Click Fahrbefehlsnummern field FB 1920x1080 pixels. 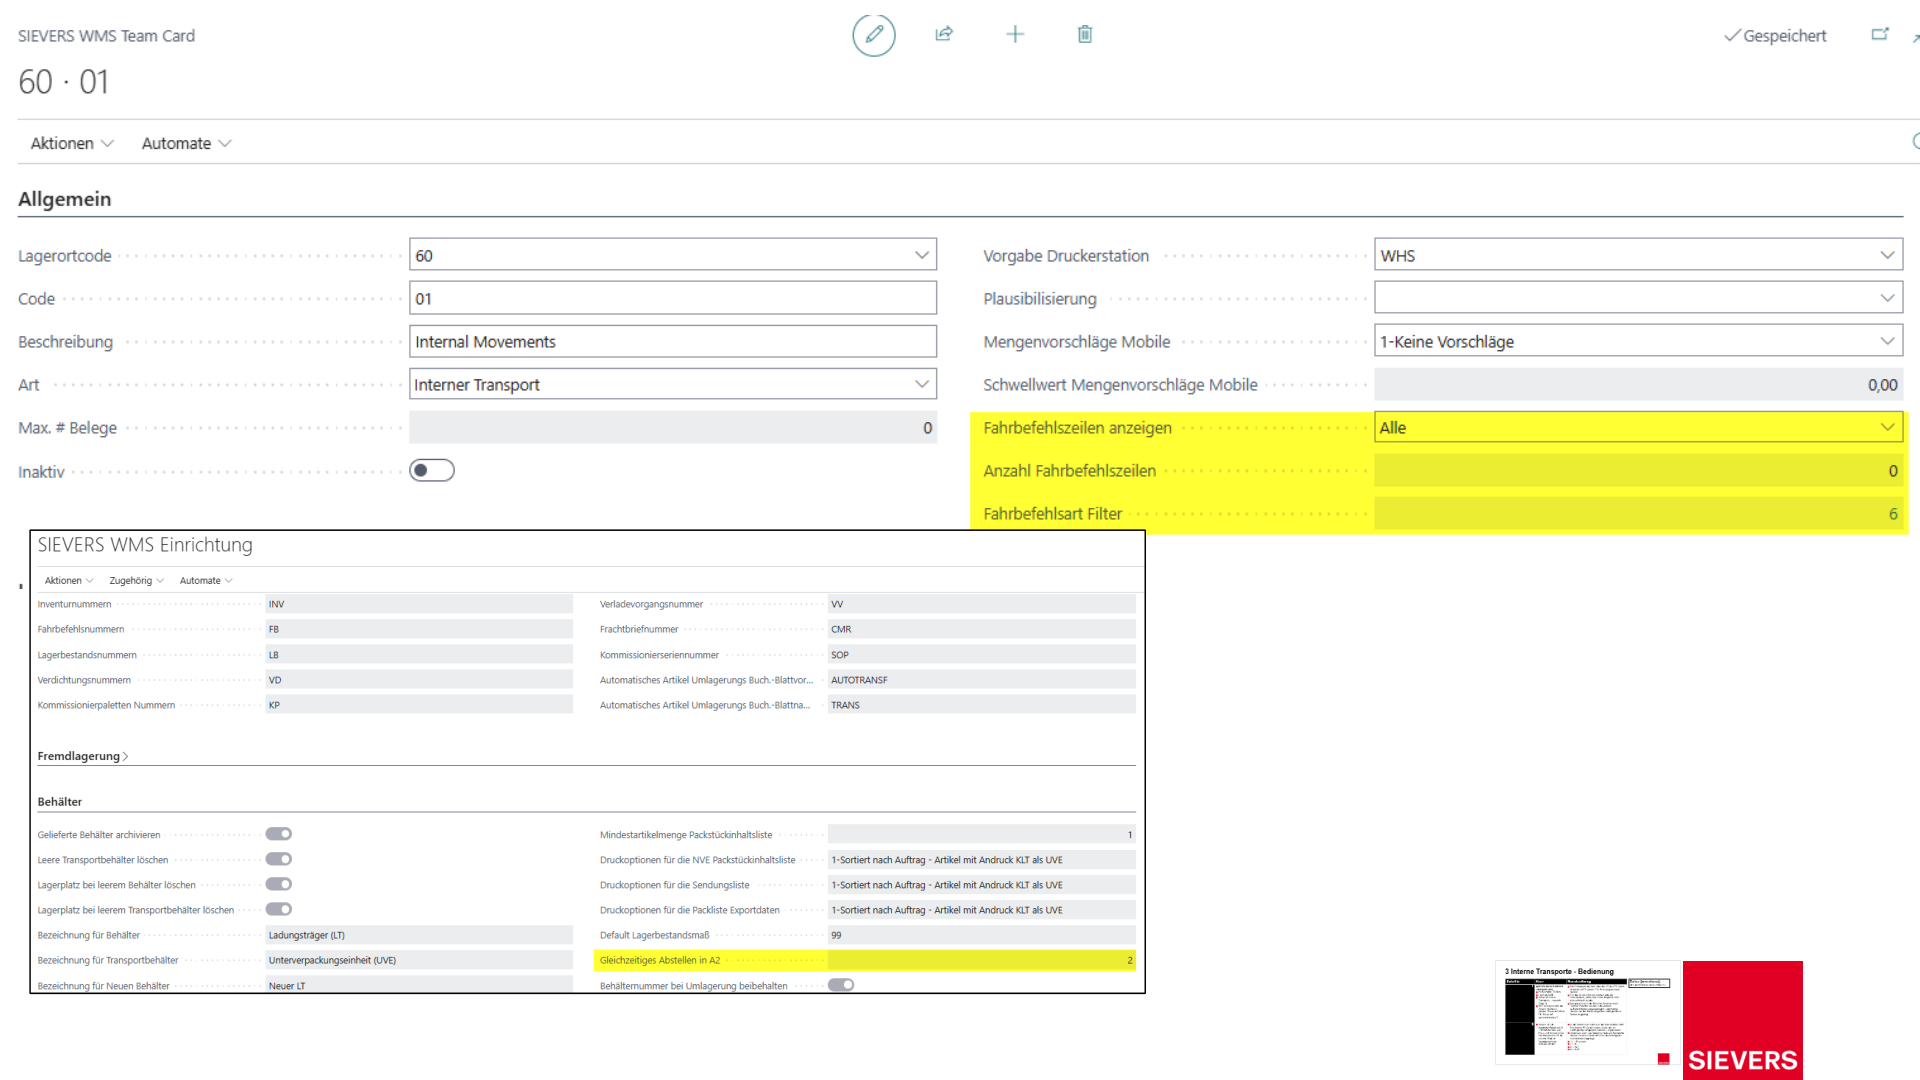coord(419,629)
